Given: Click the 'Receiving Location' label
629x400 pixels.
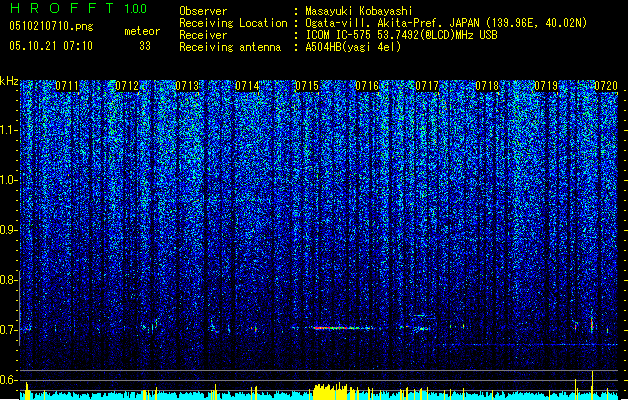Looking at the screenshot, I should (x=233, y=23).
